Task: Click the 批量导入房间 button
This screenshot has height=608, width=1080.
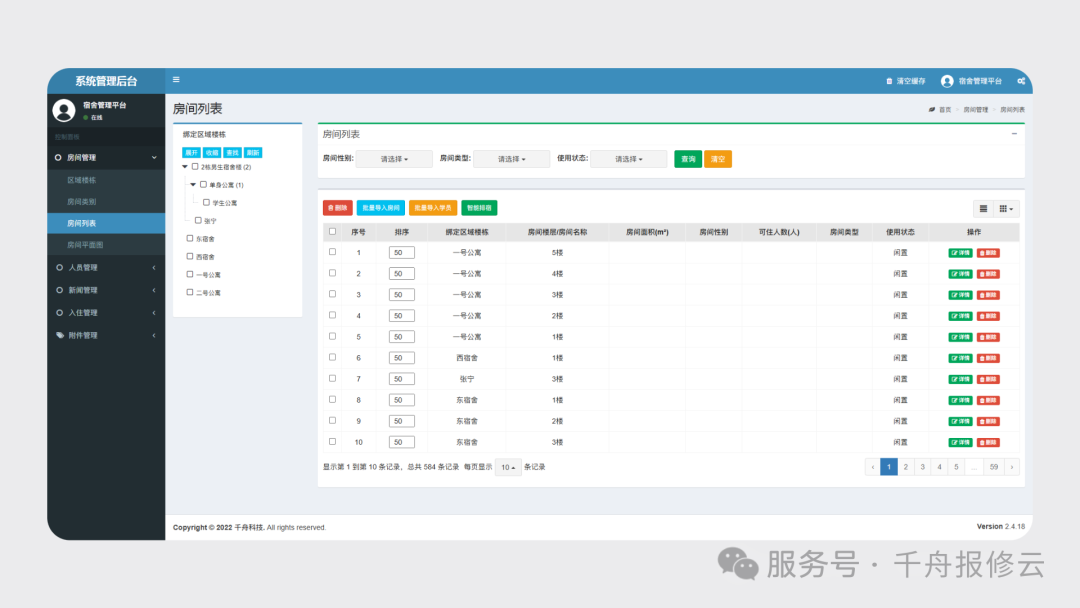Action: 380,208
